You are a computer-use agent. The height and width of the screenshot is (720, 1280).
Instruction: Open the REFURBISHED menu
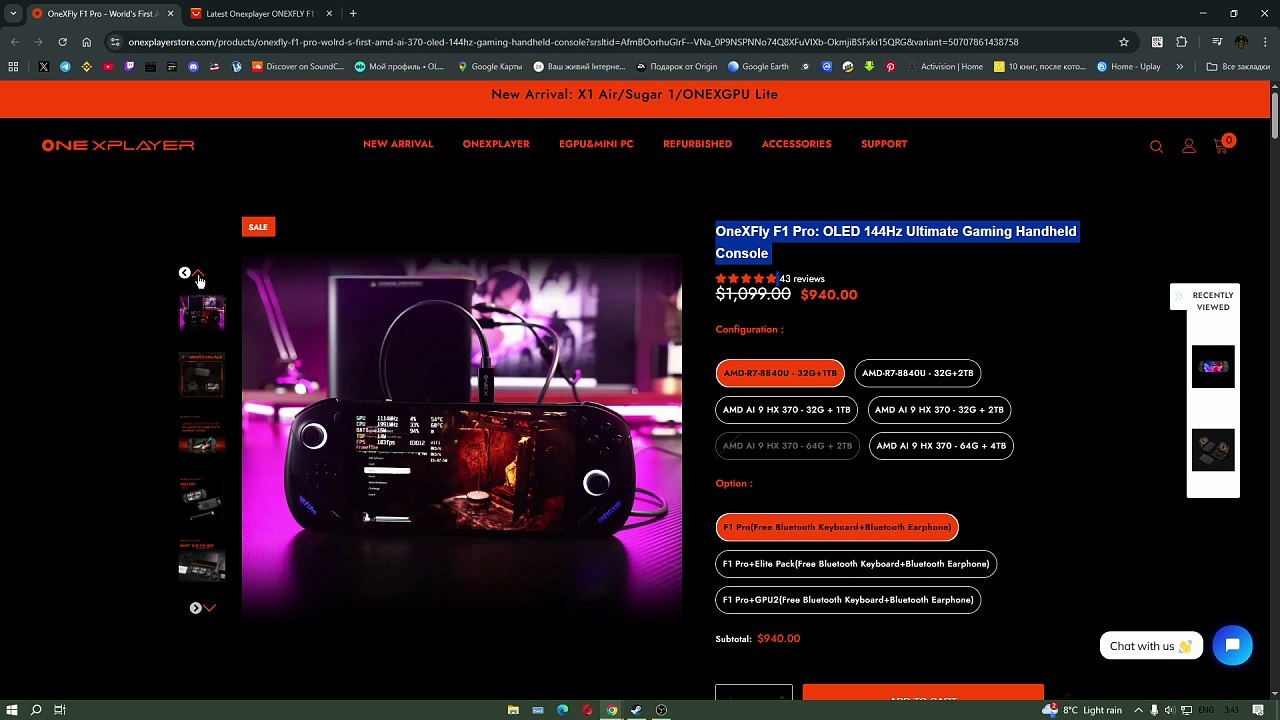(697, 144)
